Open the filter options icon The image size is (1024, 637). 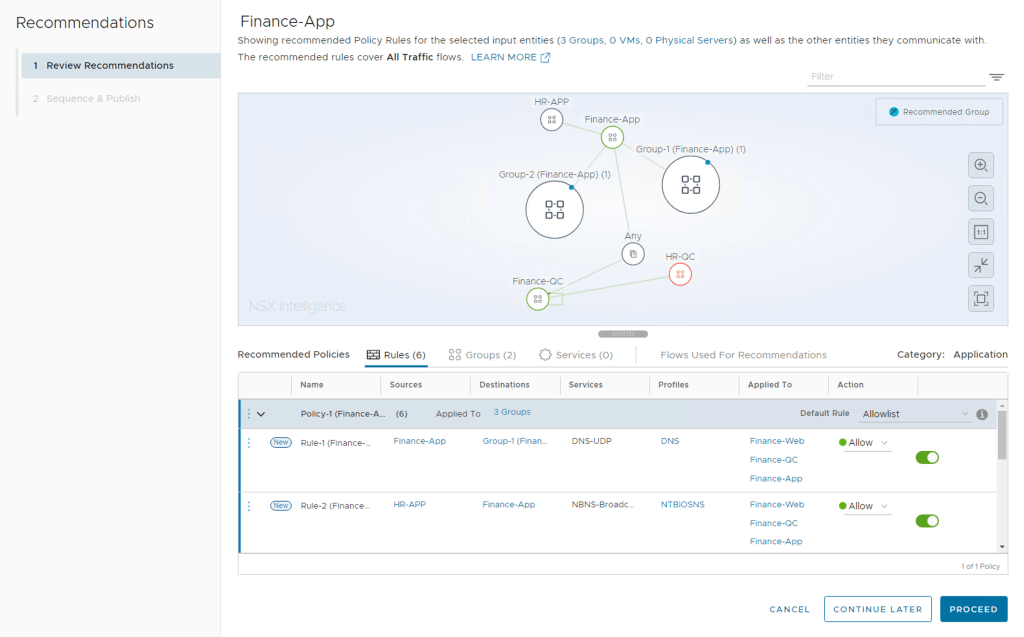[x=996, y=77]
